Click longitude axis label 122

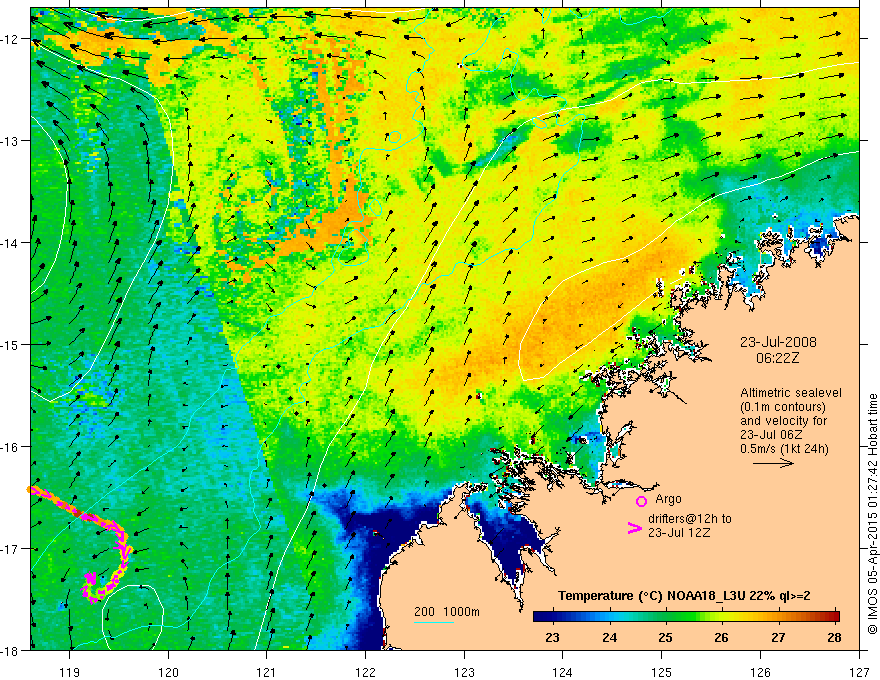365,672
